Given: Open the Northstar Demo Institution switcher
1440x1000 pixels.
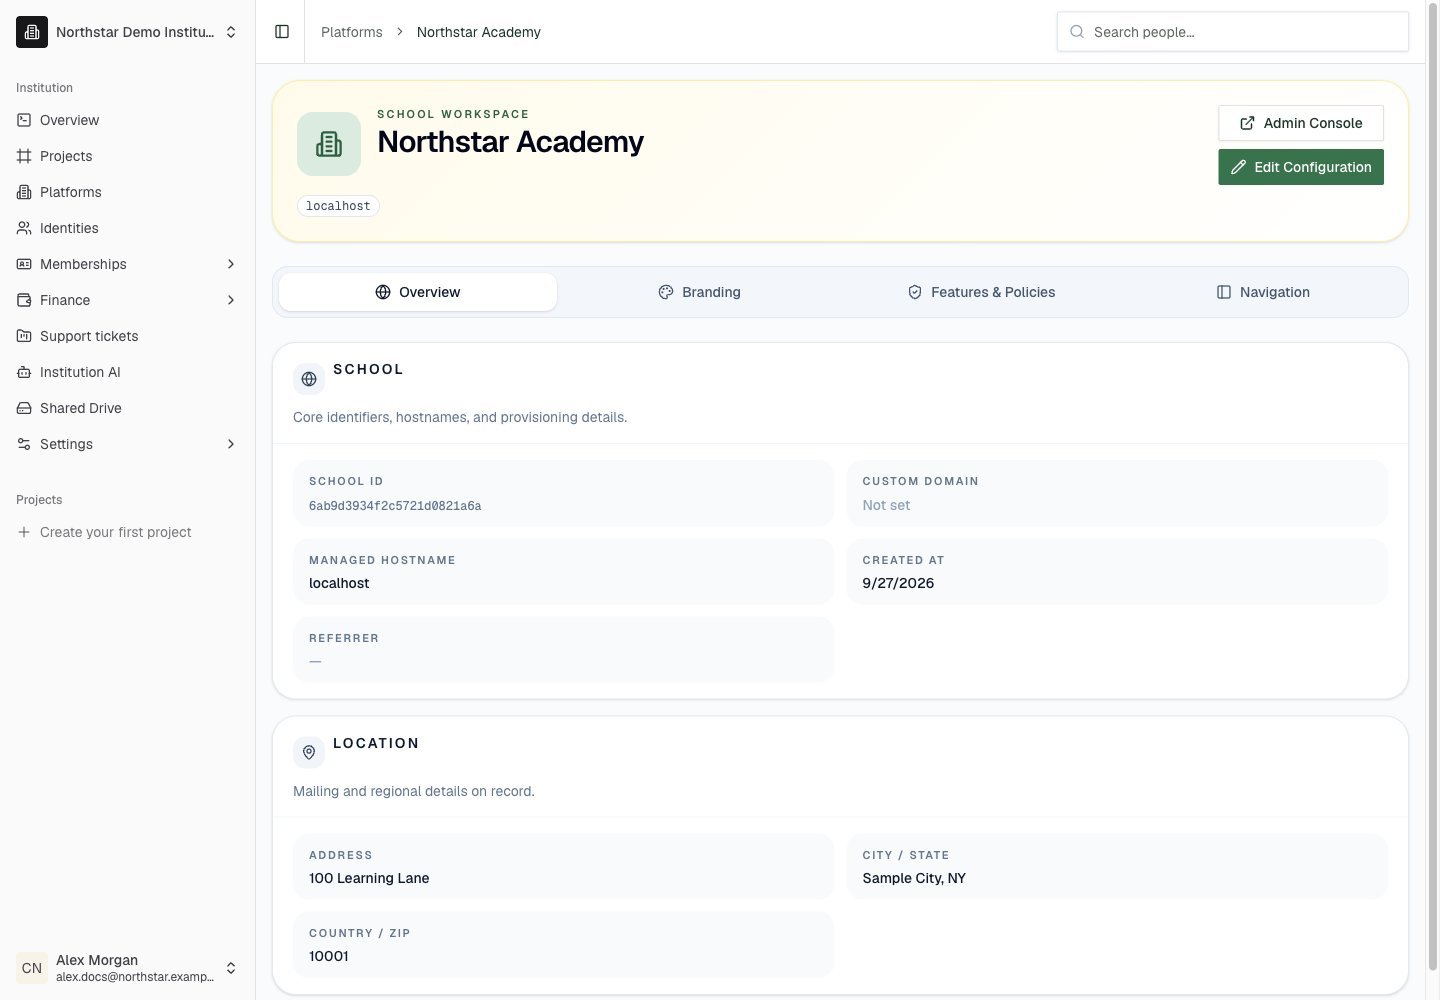Looking at the screenshot, I should [x=128, y=32].
